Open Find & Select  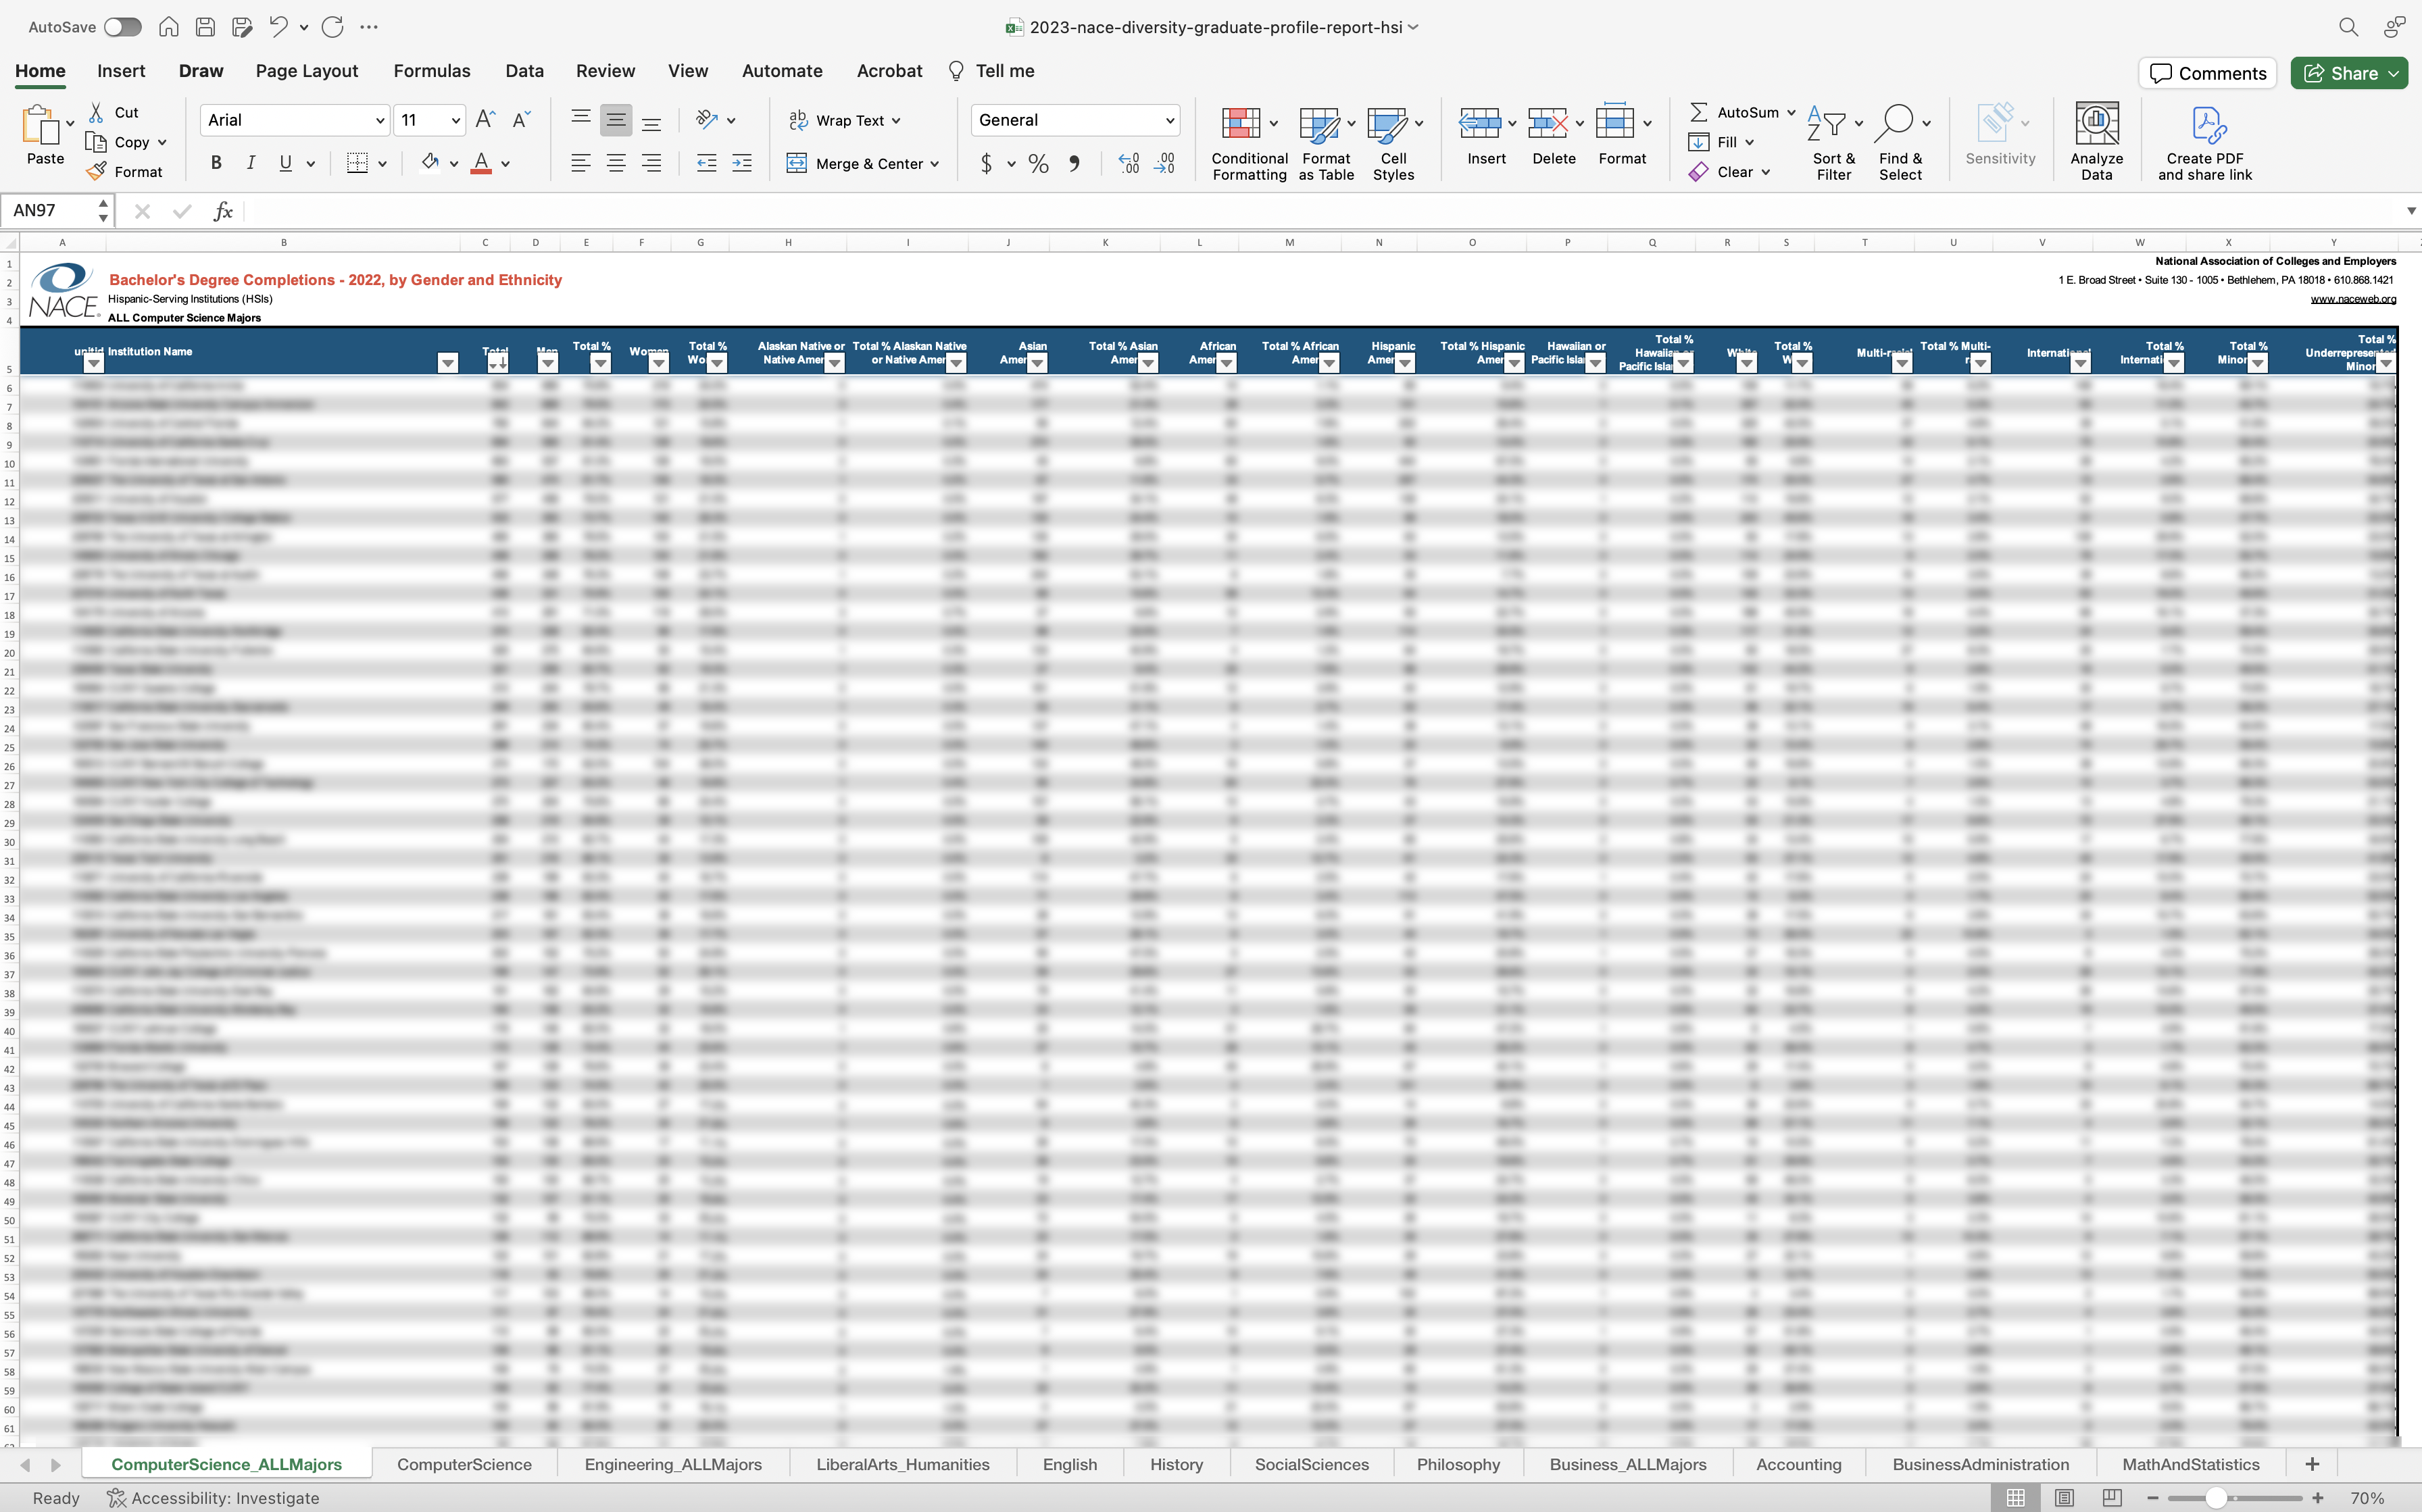point(1900,142)
